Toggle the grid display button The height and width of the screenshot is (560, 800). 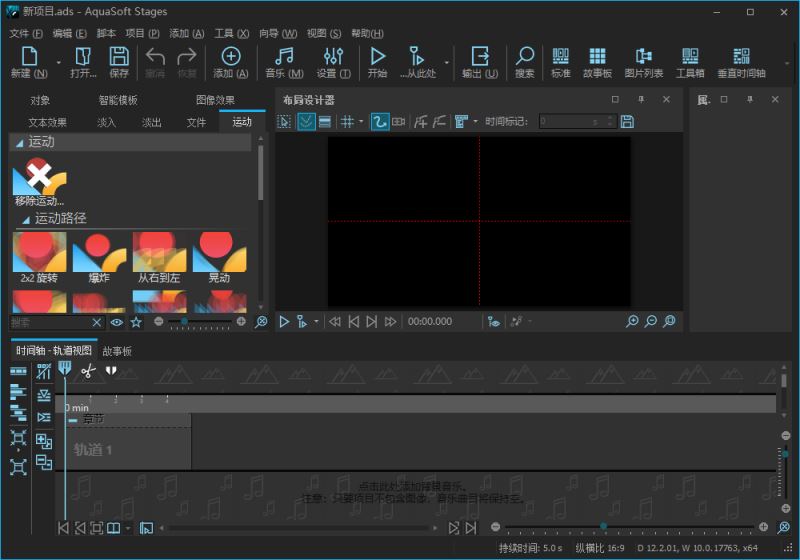point(347,121)
